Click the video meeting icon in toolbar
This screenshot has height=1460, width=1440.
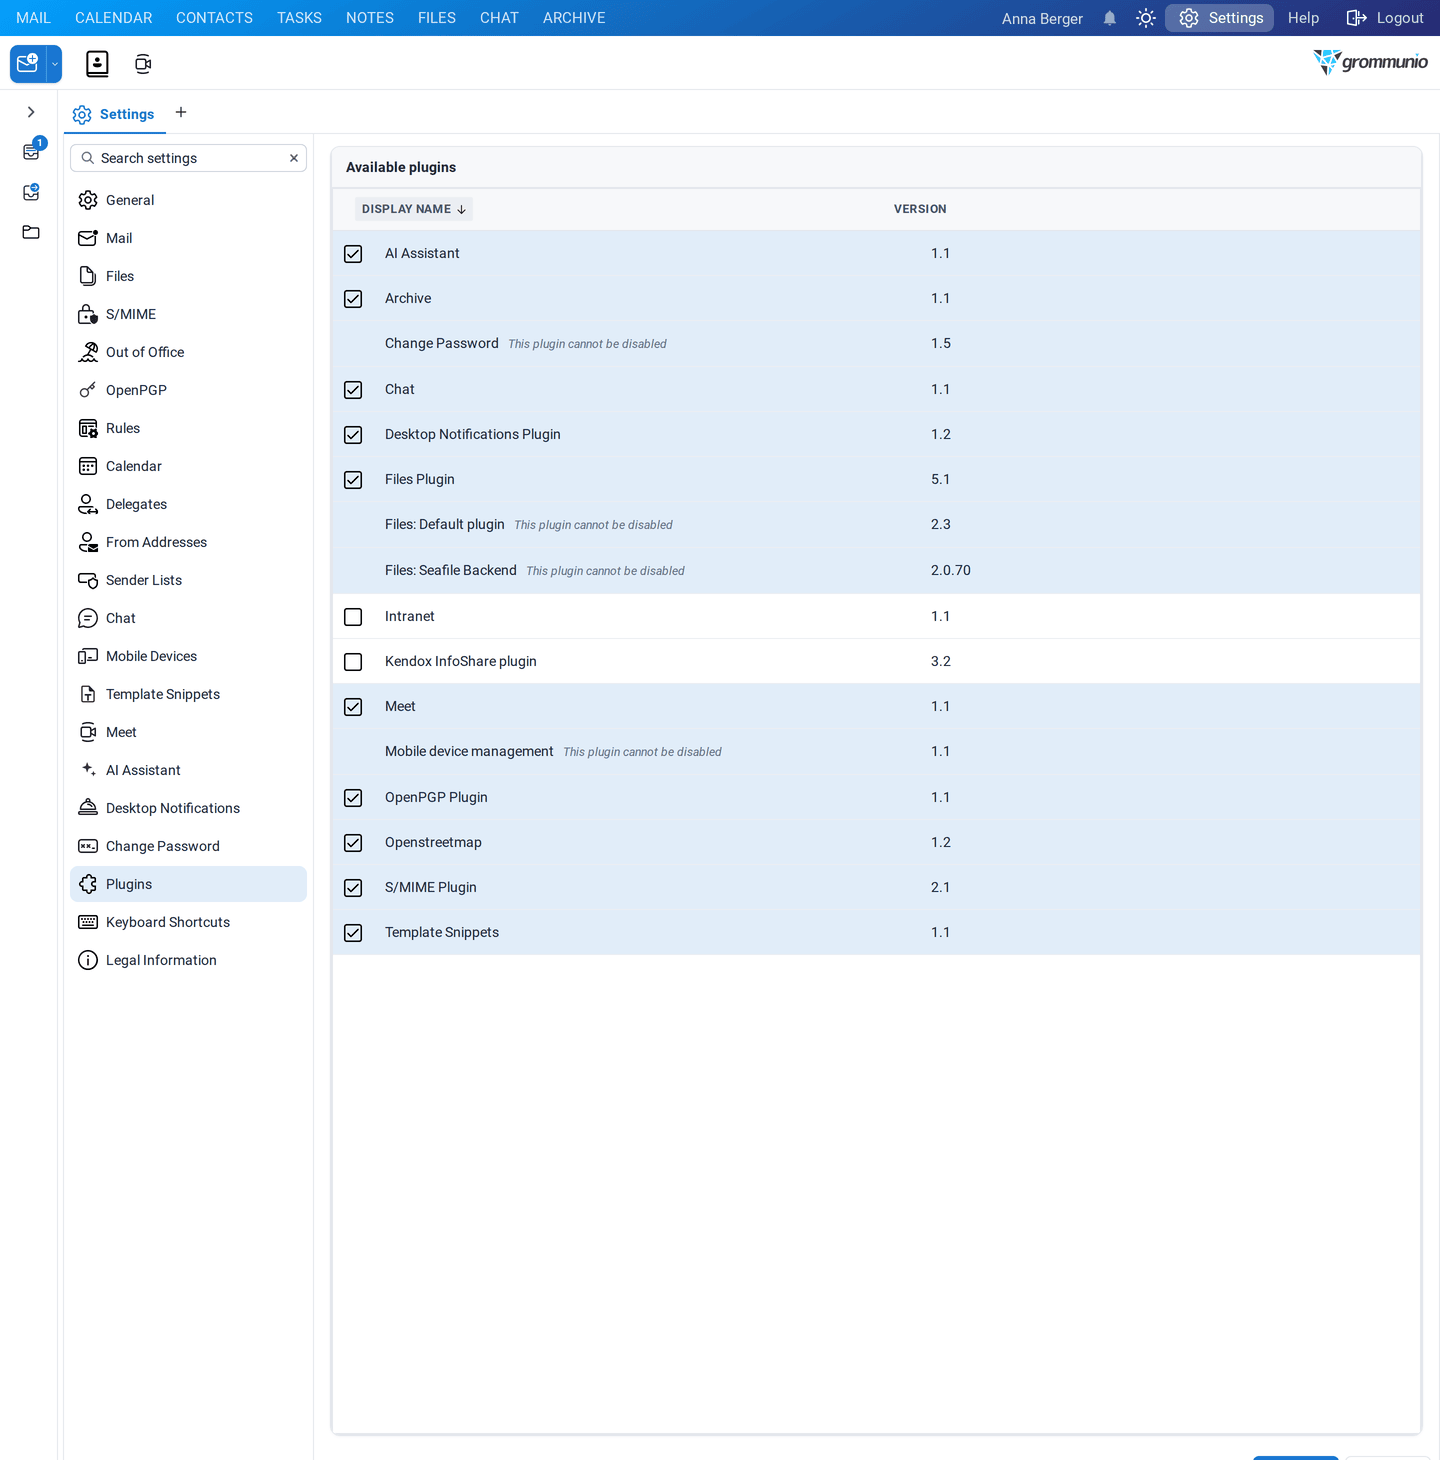143,64
